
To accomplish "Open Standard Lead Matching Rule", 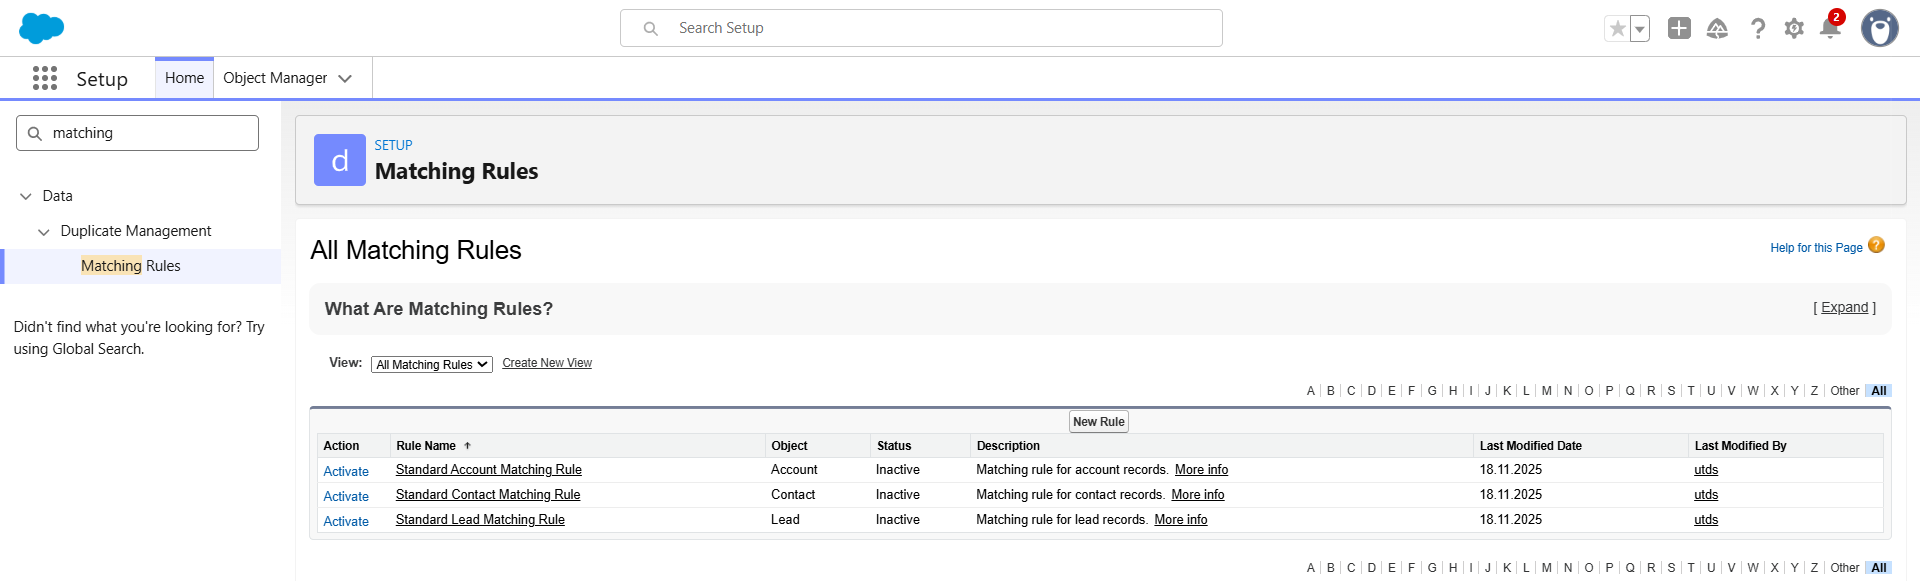I will 480,520.
